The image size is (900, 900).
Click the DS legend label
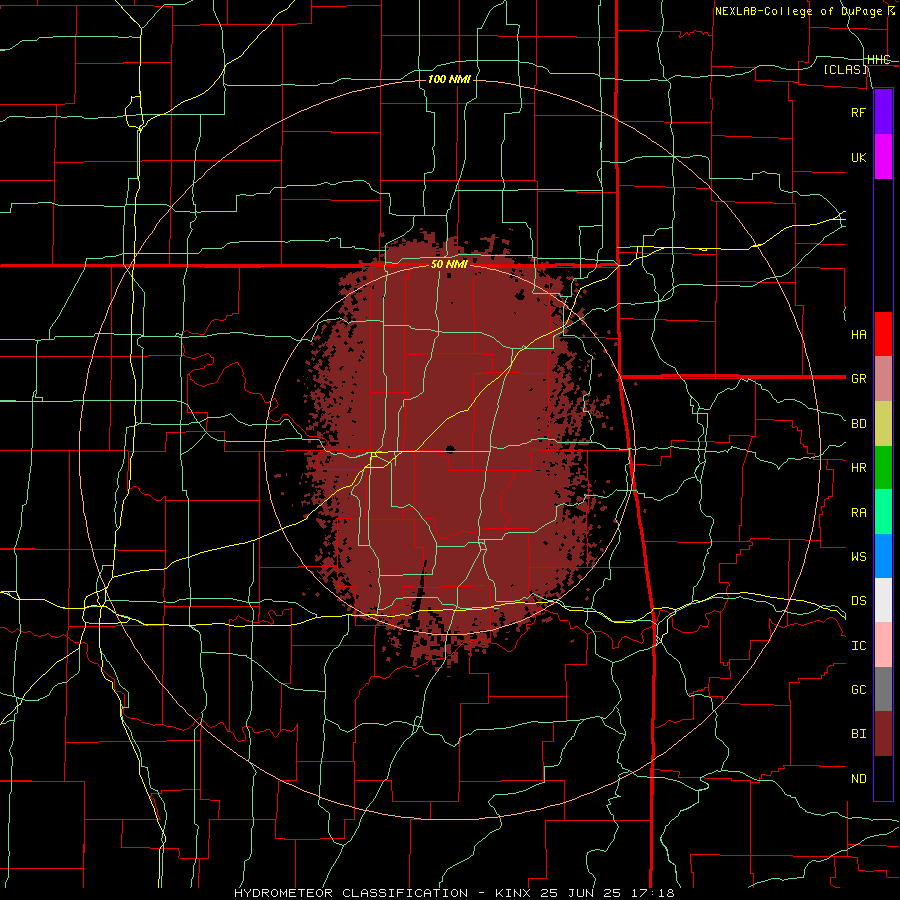click(x=859, y=601)
